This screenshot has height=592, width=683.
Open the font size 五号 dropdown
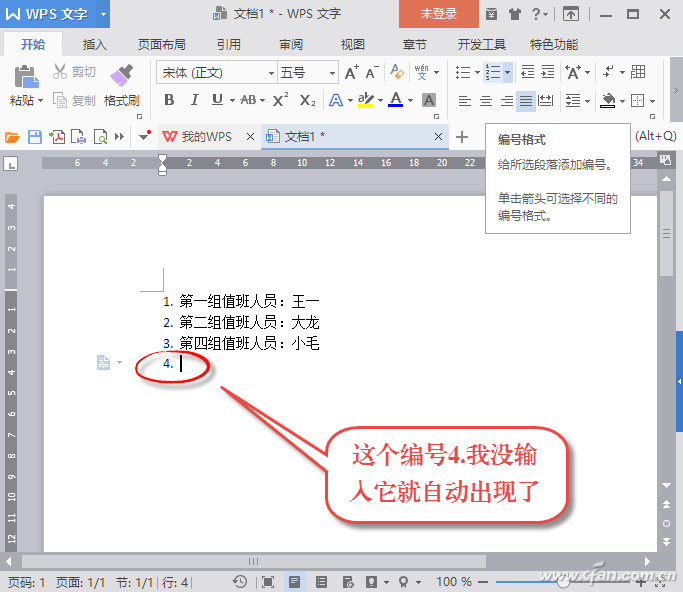pos(332,73)
